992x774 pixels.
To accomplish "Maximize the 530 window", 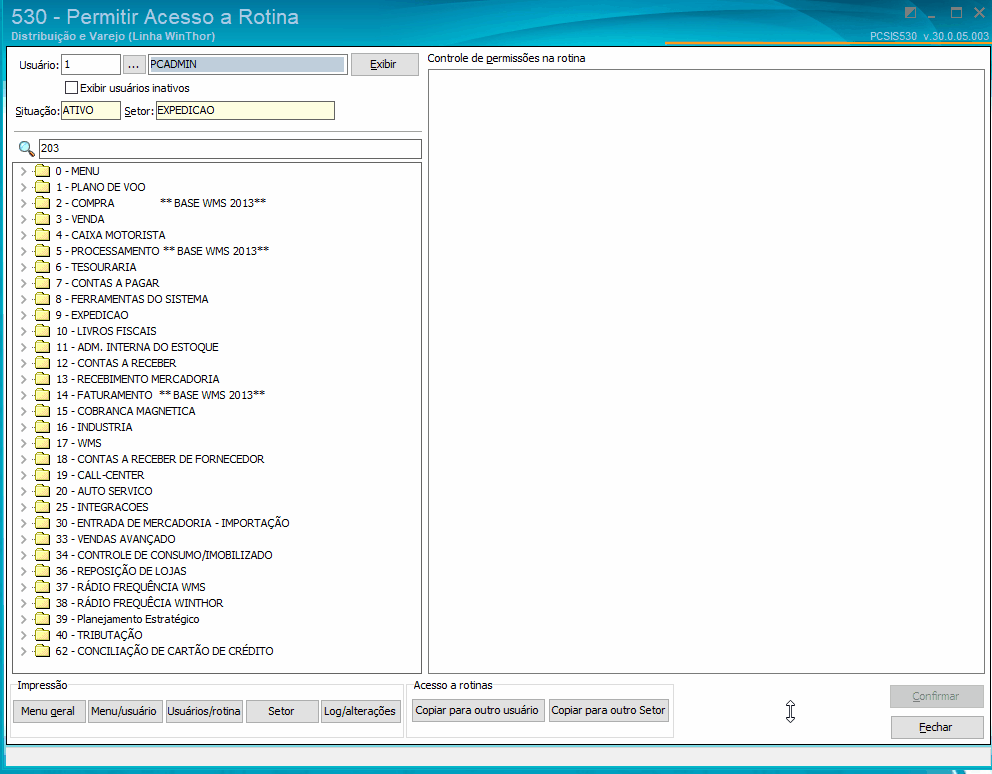I will (957, 13).
